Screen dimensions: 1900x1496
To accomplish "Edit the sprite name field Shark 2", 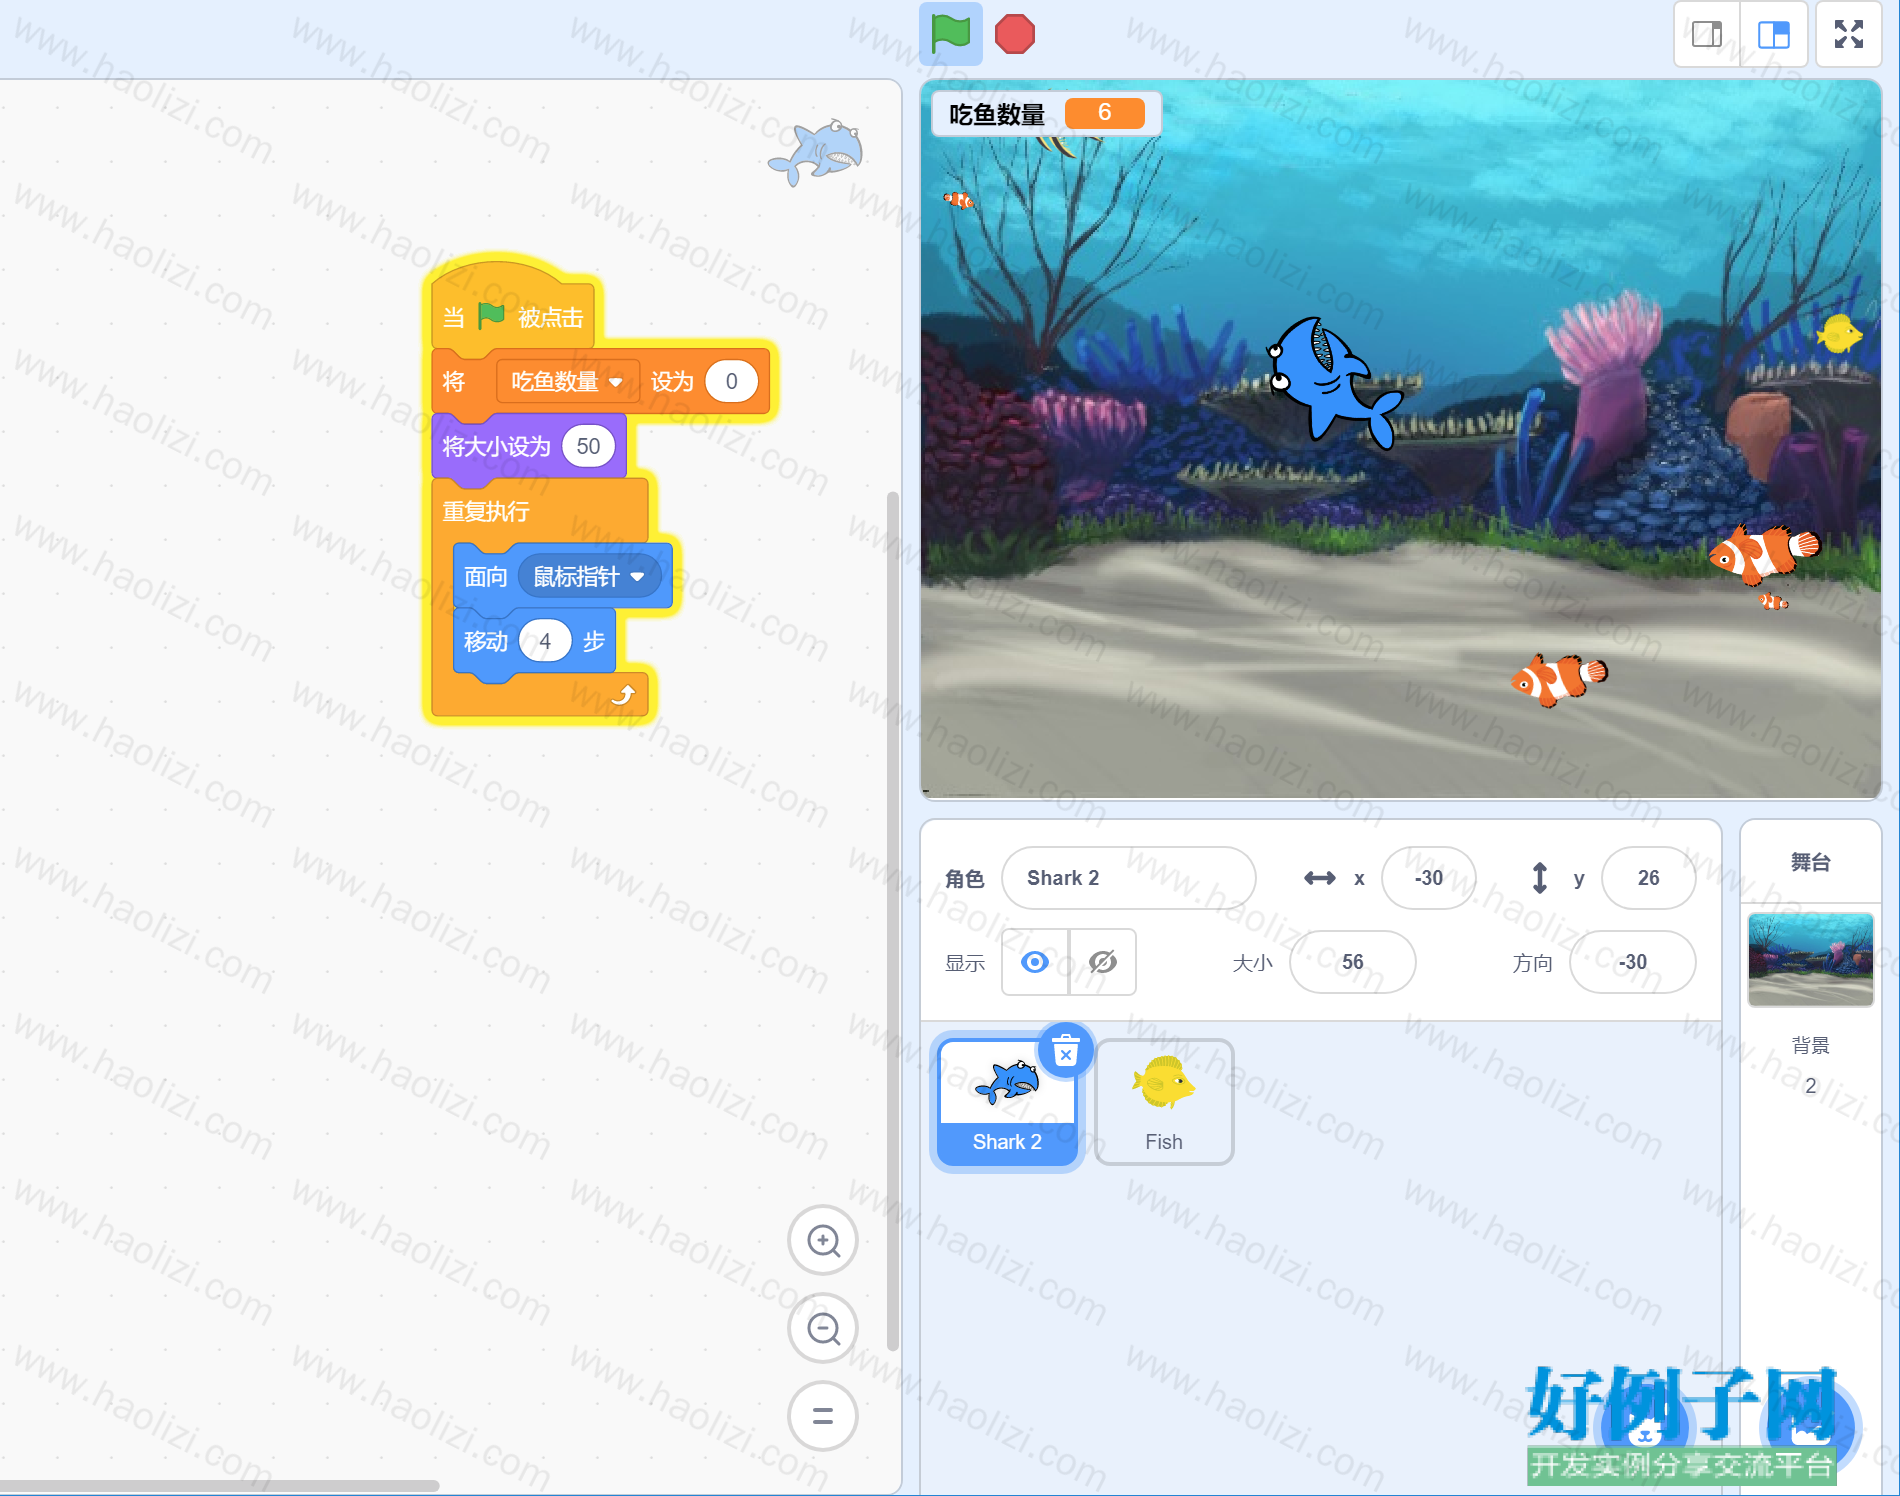I will point(1129,878).
